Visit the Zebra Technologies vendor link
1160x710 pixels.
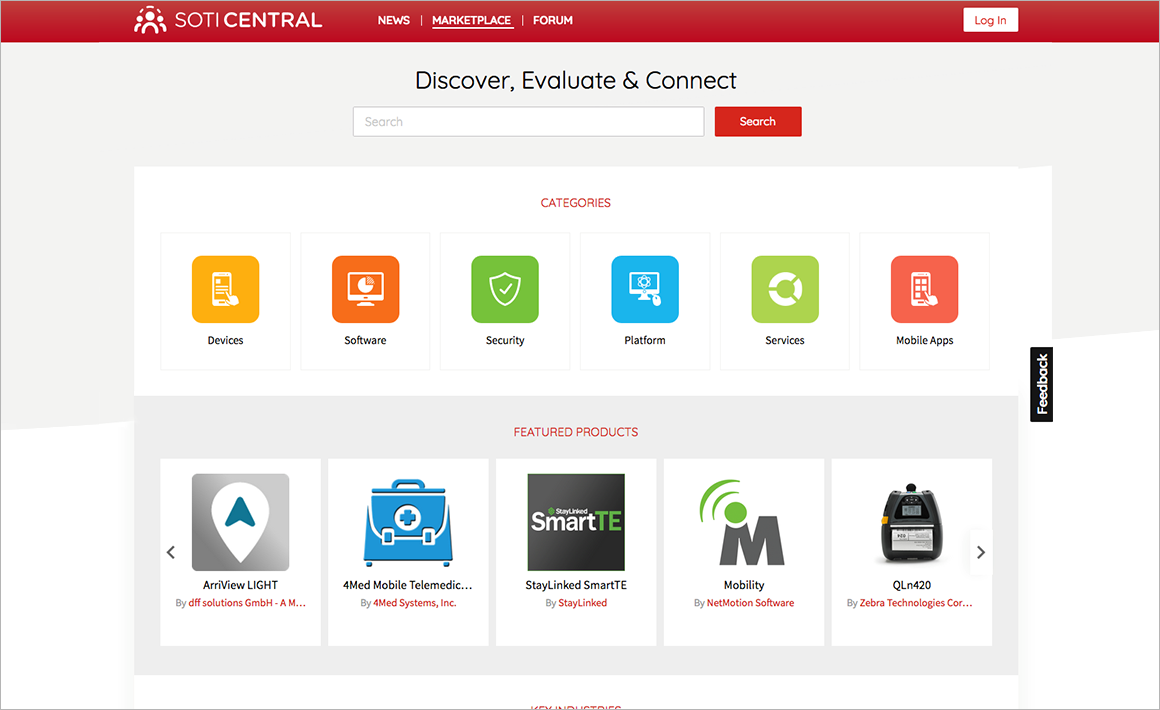(x=916, y=603)
